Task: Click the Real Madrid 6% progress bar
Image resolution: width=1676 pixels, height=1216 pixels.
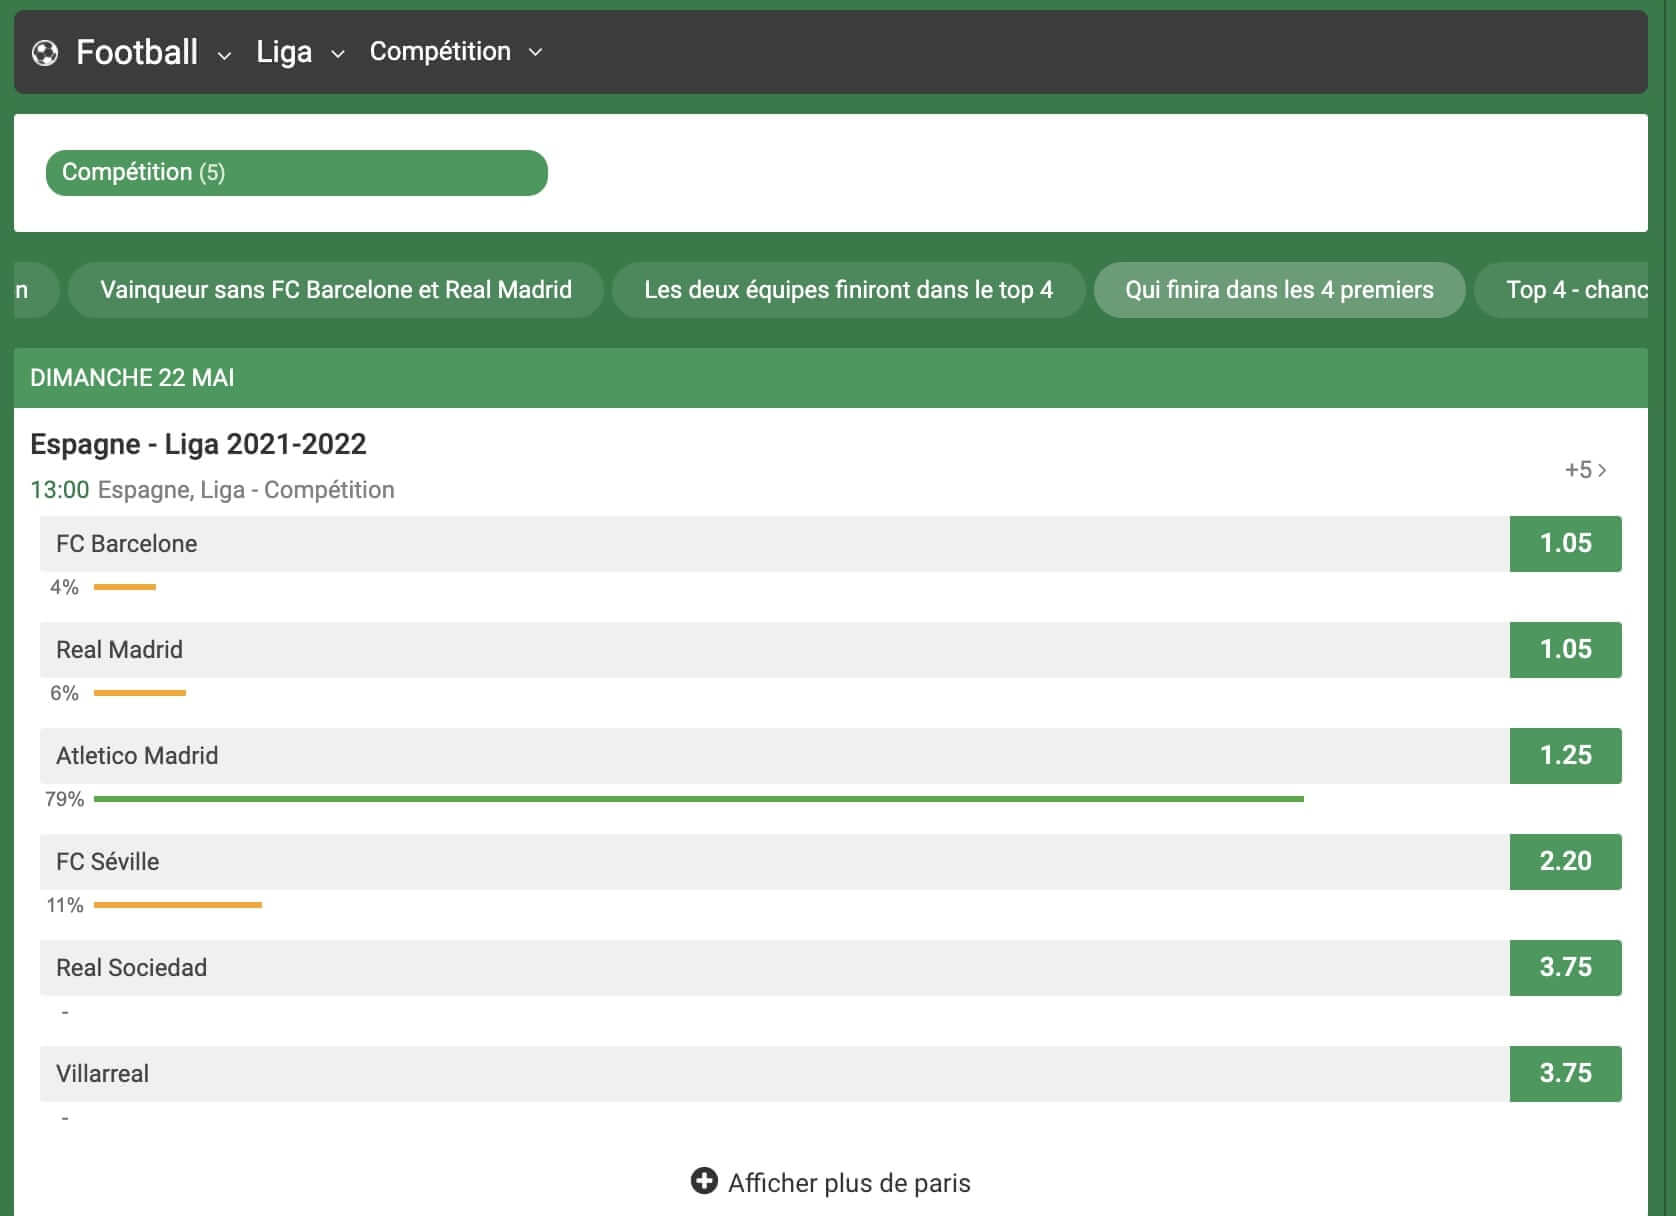Action: [140, 693]
